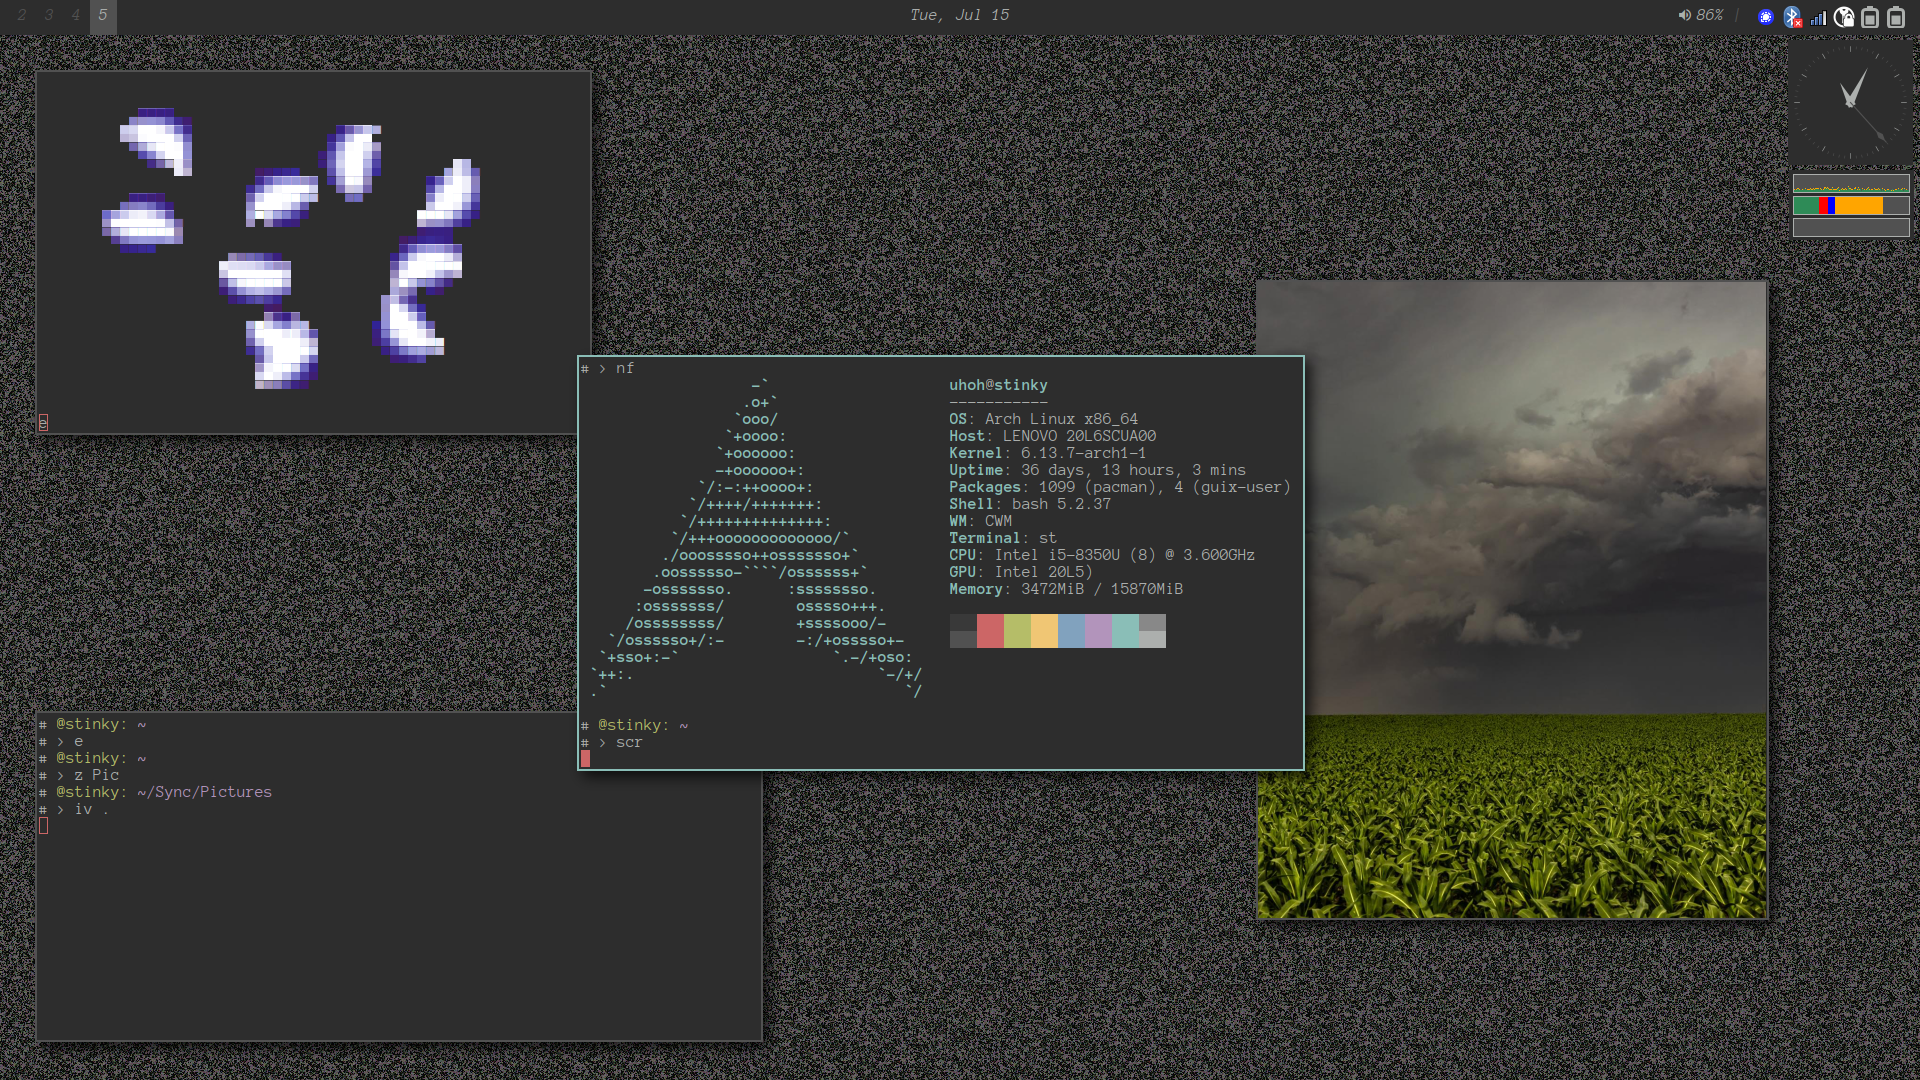
Task: Click the 'iv .' command in the bottom-left terminal
Action: (91, 809)
